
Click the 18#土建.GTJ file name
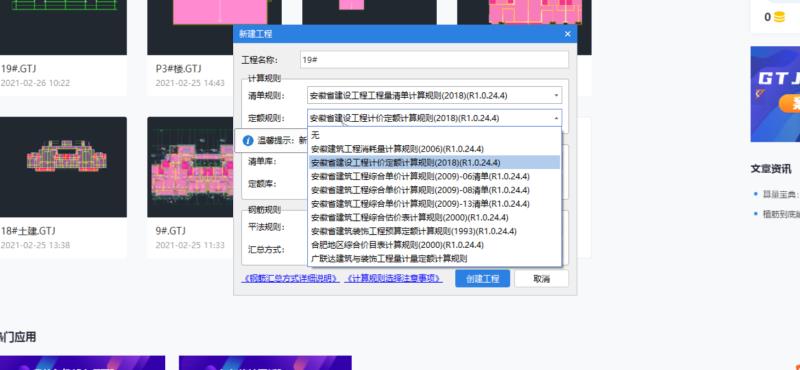click(28, 231)
